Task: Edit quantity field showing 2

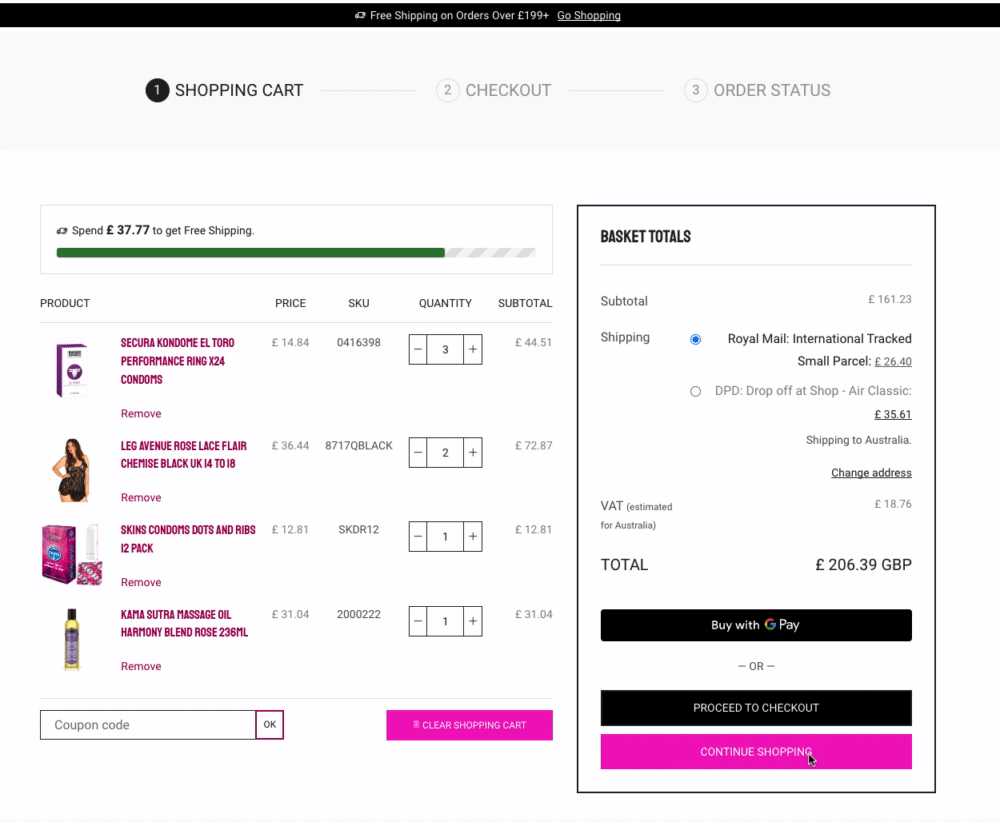Action: pos(445,453)
